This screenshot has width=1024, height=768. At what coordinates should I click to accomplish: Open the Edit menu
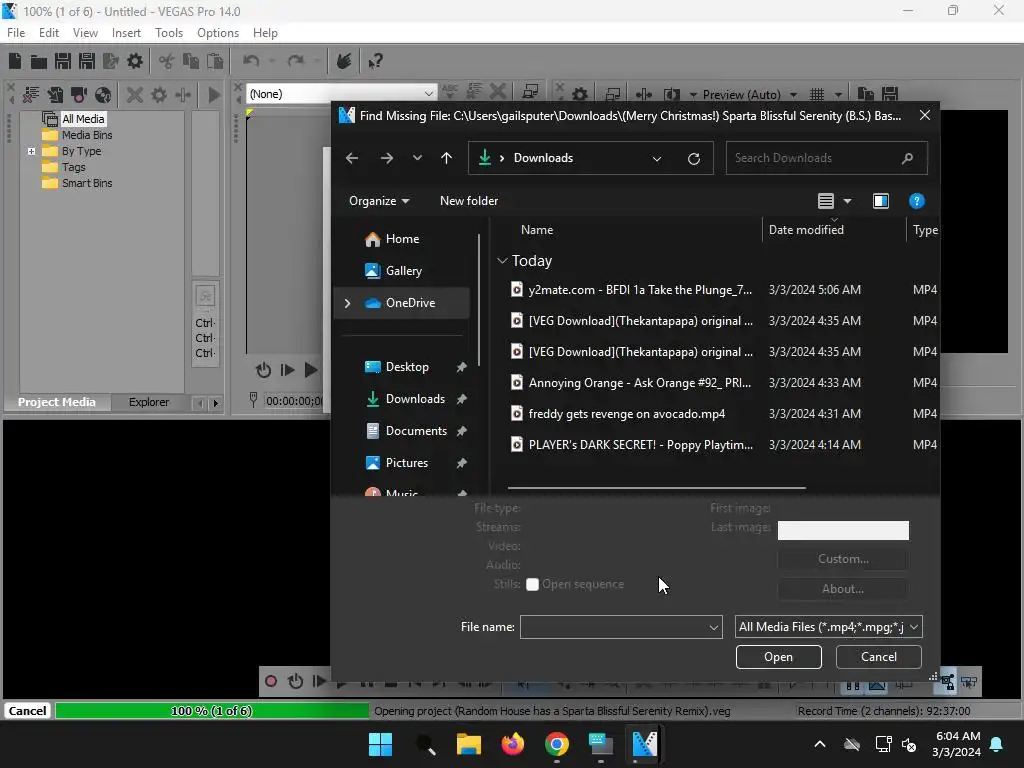click(x=48, y=33)
